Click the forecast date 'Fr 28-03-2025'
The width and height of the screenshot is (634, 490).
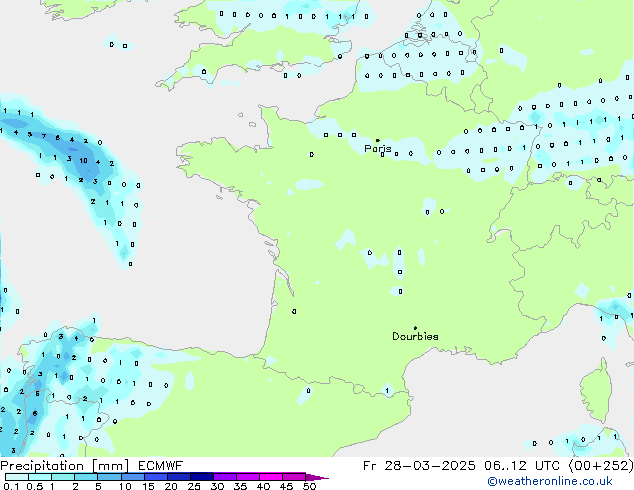419,466
